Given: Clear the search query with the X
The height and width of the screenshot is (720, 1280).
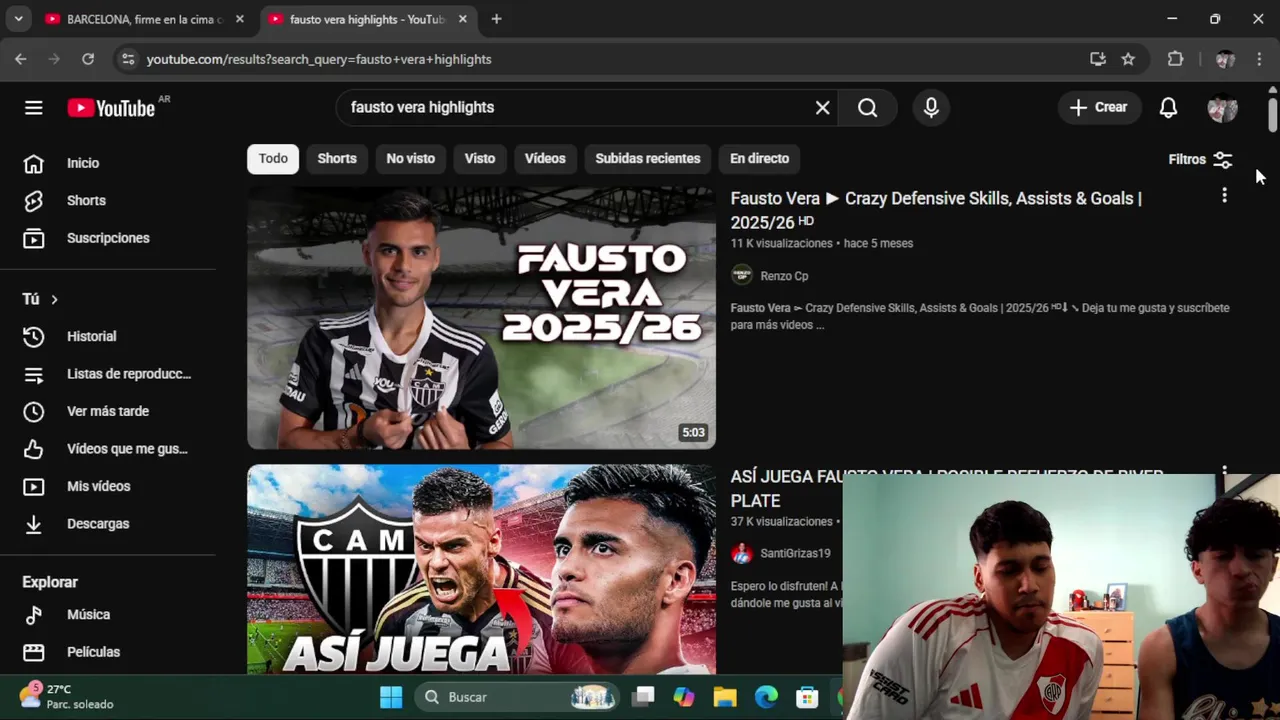Looking at the screenshot, I should coord(822,108).
